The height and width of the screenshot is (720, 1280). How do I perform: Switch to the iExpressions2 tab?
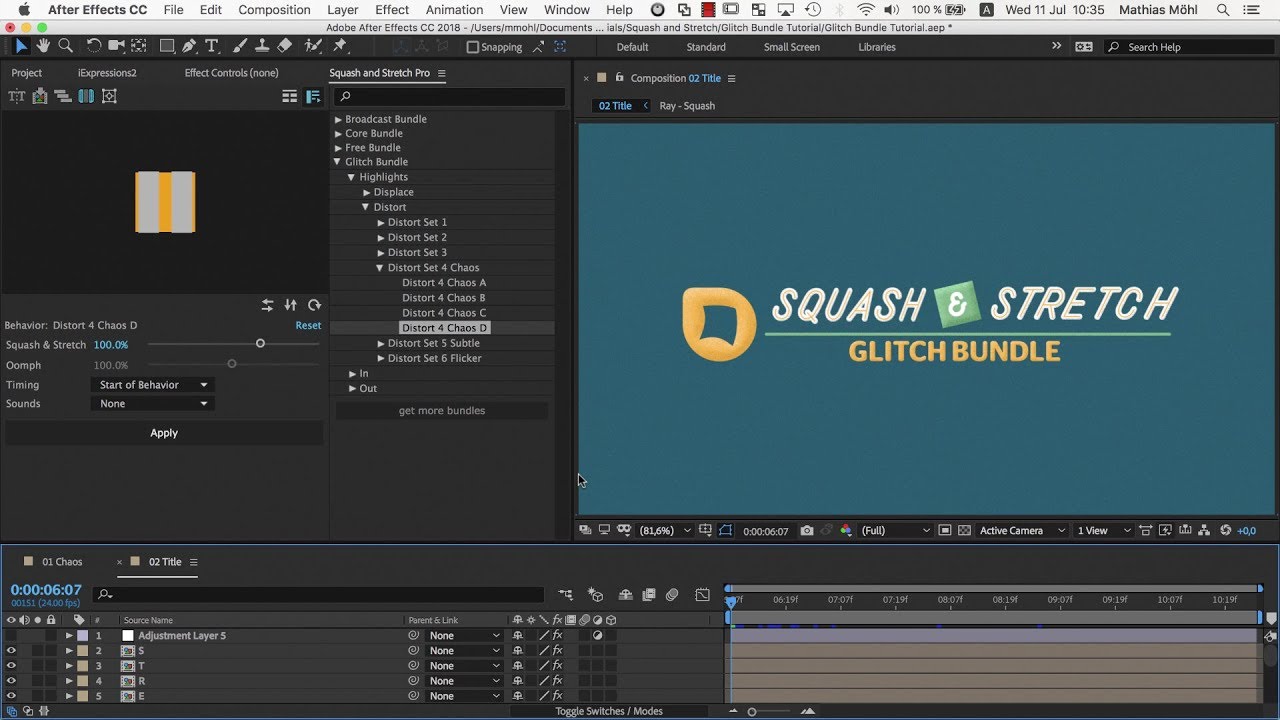(x=107, y=73)
